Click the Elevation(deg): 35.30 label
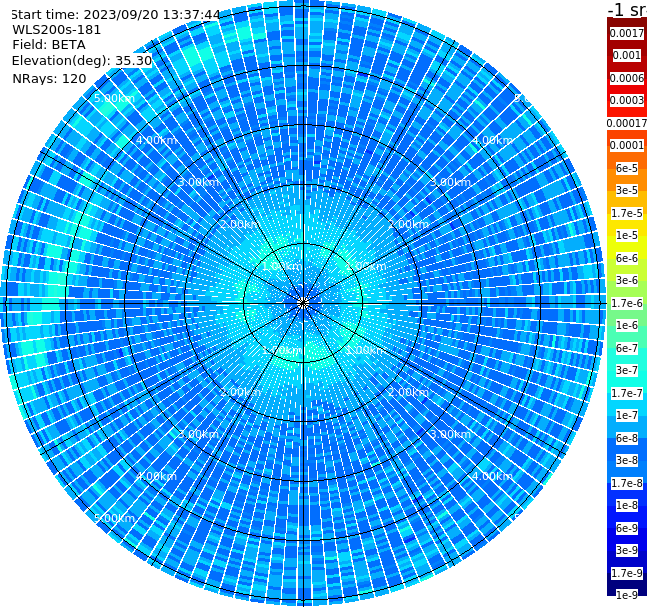The image size is (647, 607). pos(82,61)
